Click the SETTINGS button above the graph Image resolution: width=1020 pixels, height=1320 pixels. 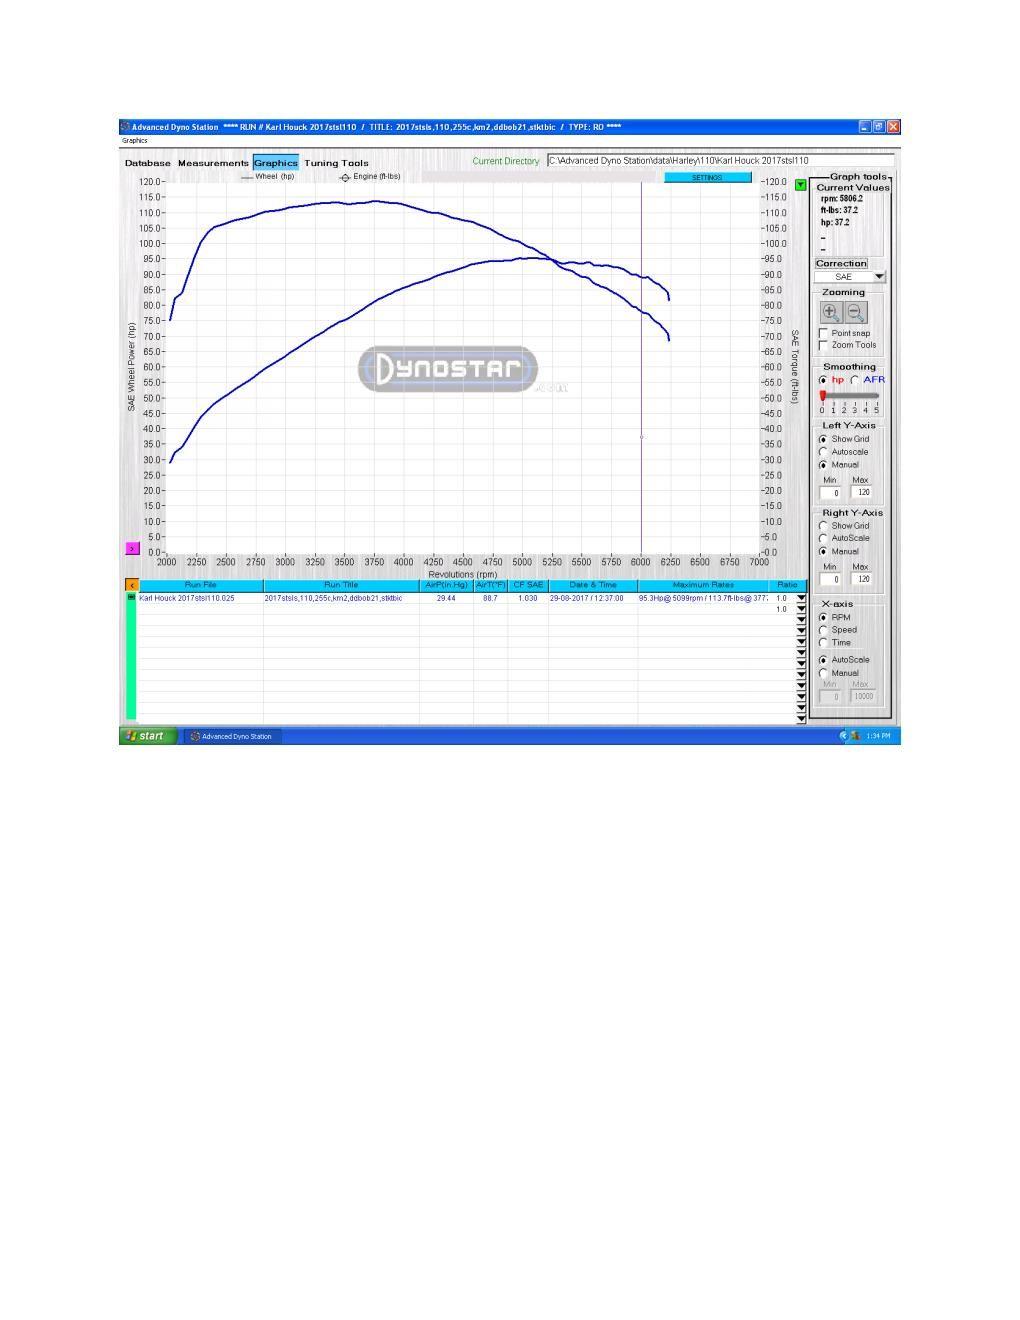(x=707, y=177)
